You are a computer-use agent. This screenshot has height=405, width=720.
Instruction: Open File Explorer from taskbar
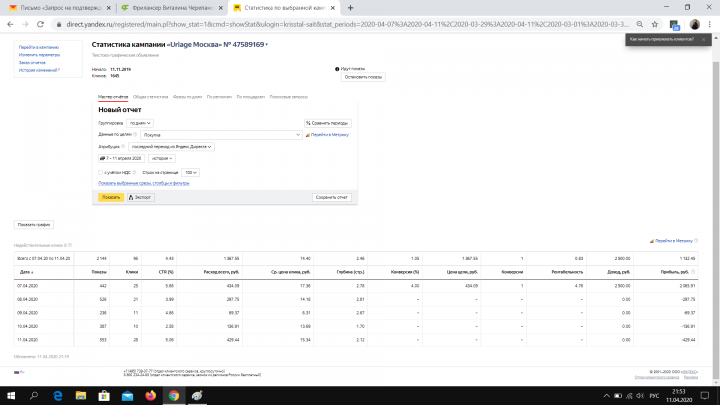[x=81, y=395]
